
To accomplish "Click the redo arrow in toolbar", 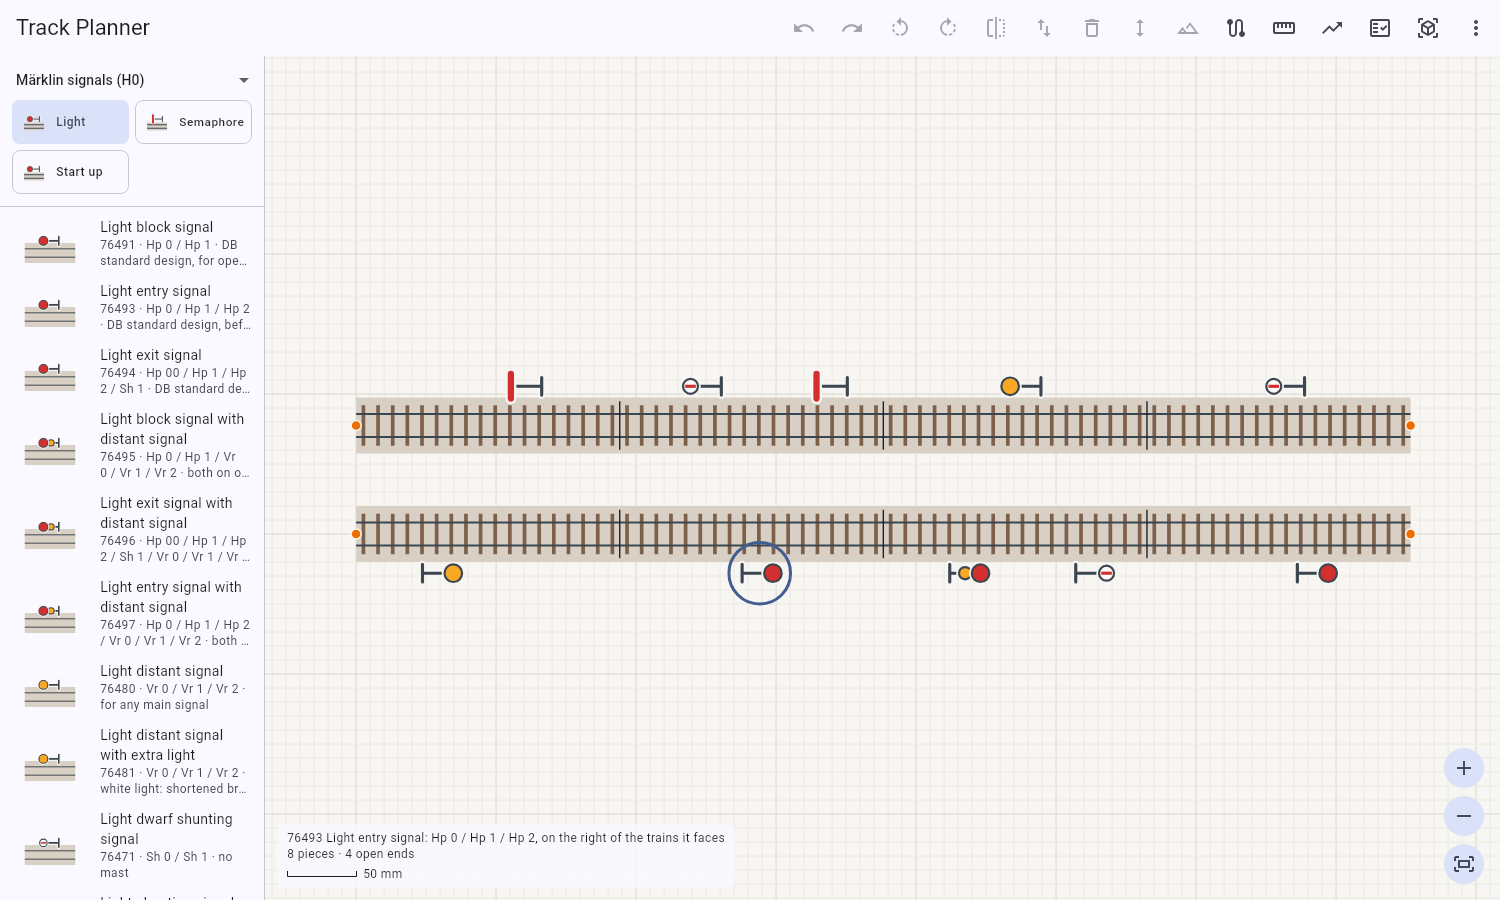I will [852, 28].
